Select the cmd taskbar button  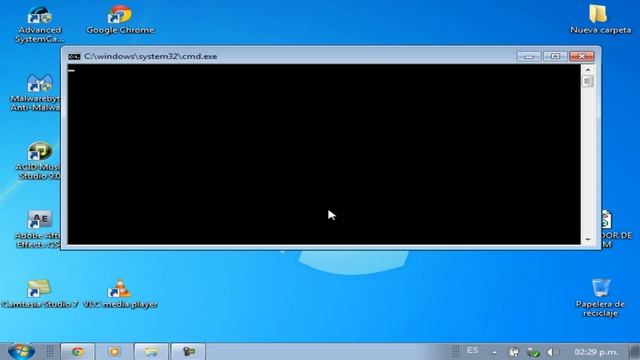tap(188, 351)
